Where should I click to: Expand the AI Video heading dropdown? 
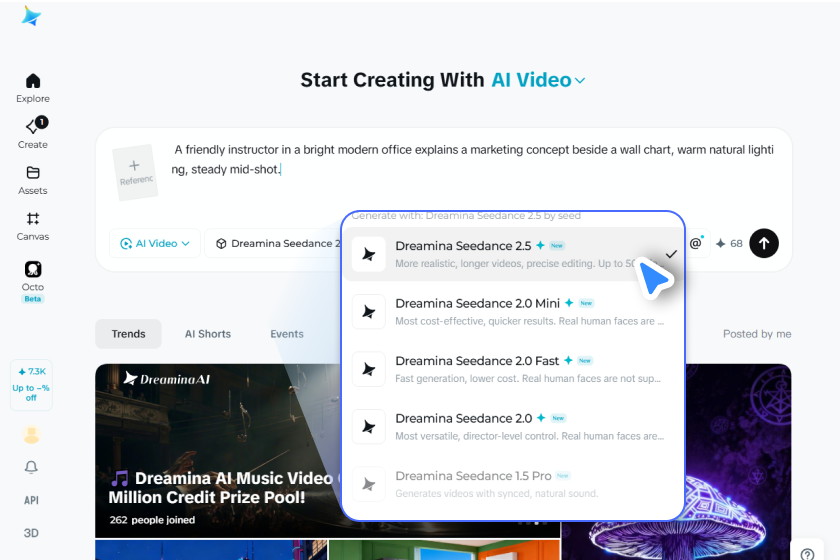[x=538, y=80]
